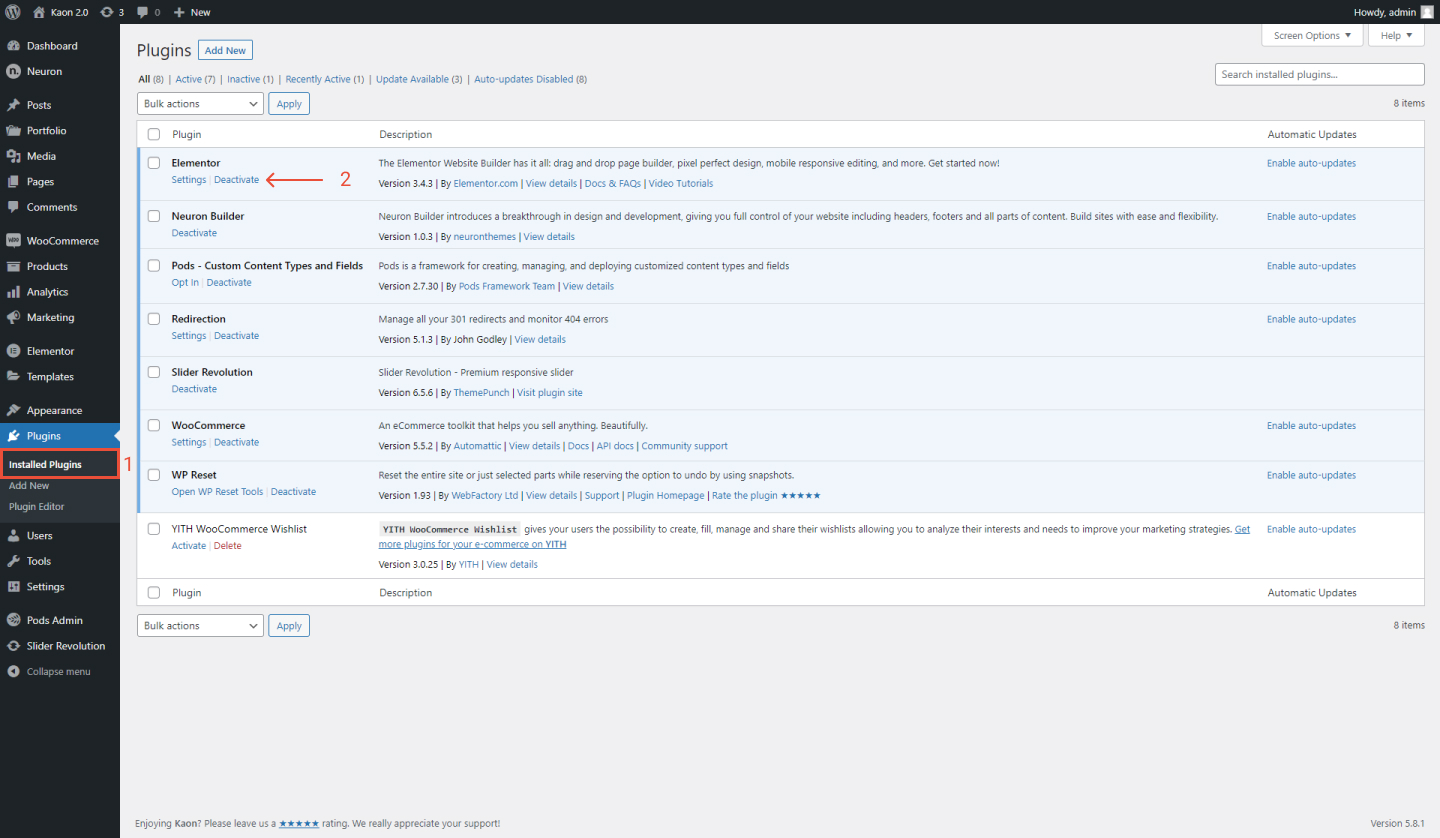Screen dimensions: 1440x838
Task: Show Auto-updates Disabled (8) plugins
Action: point(530,79)
